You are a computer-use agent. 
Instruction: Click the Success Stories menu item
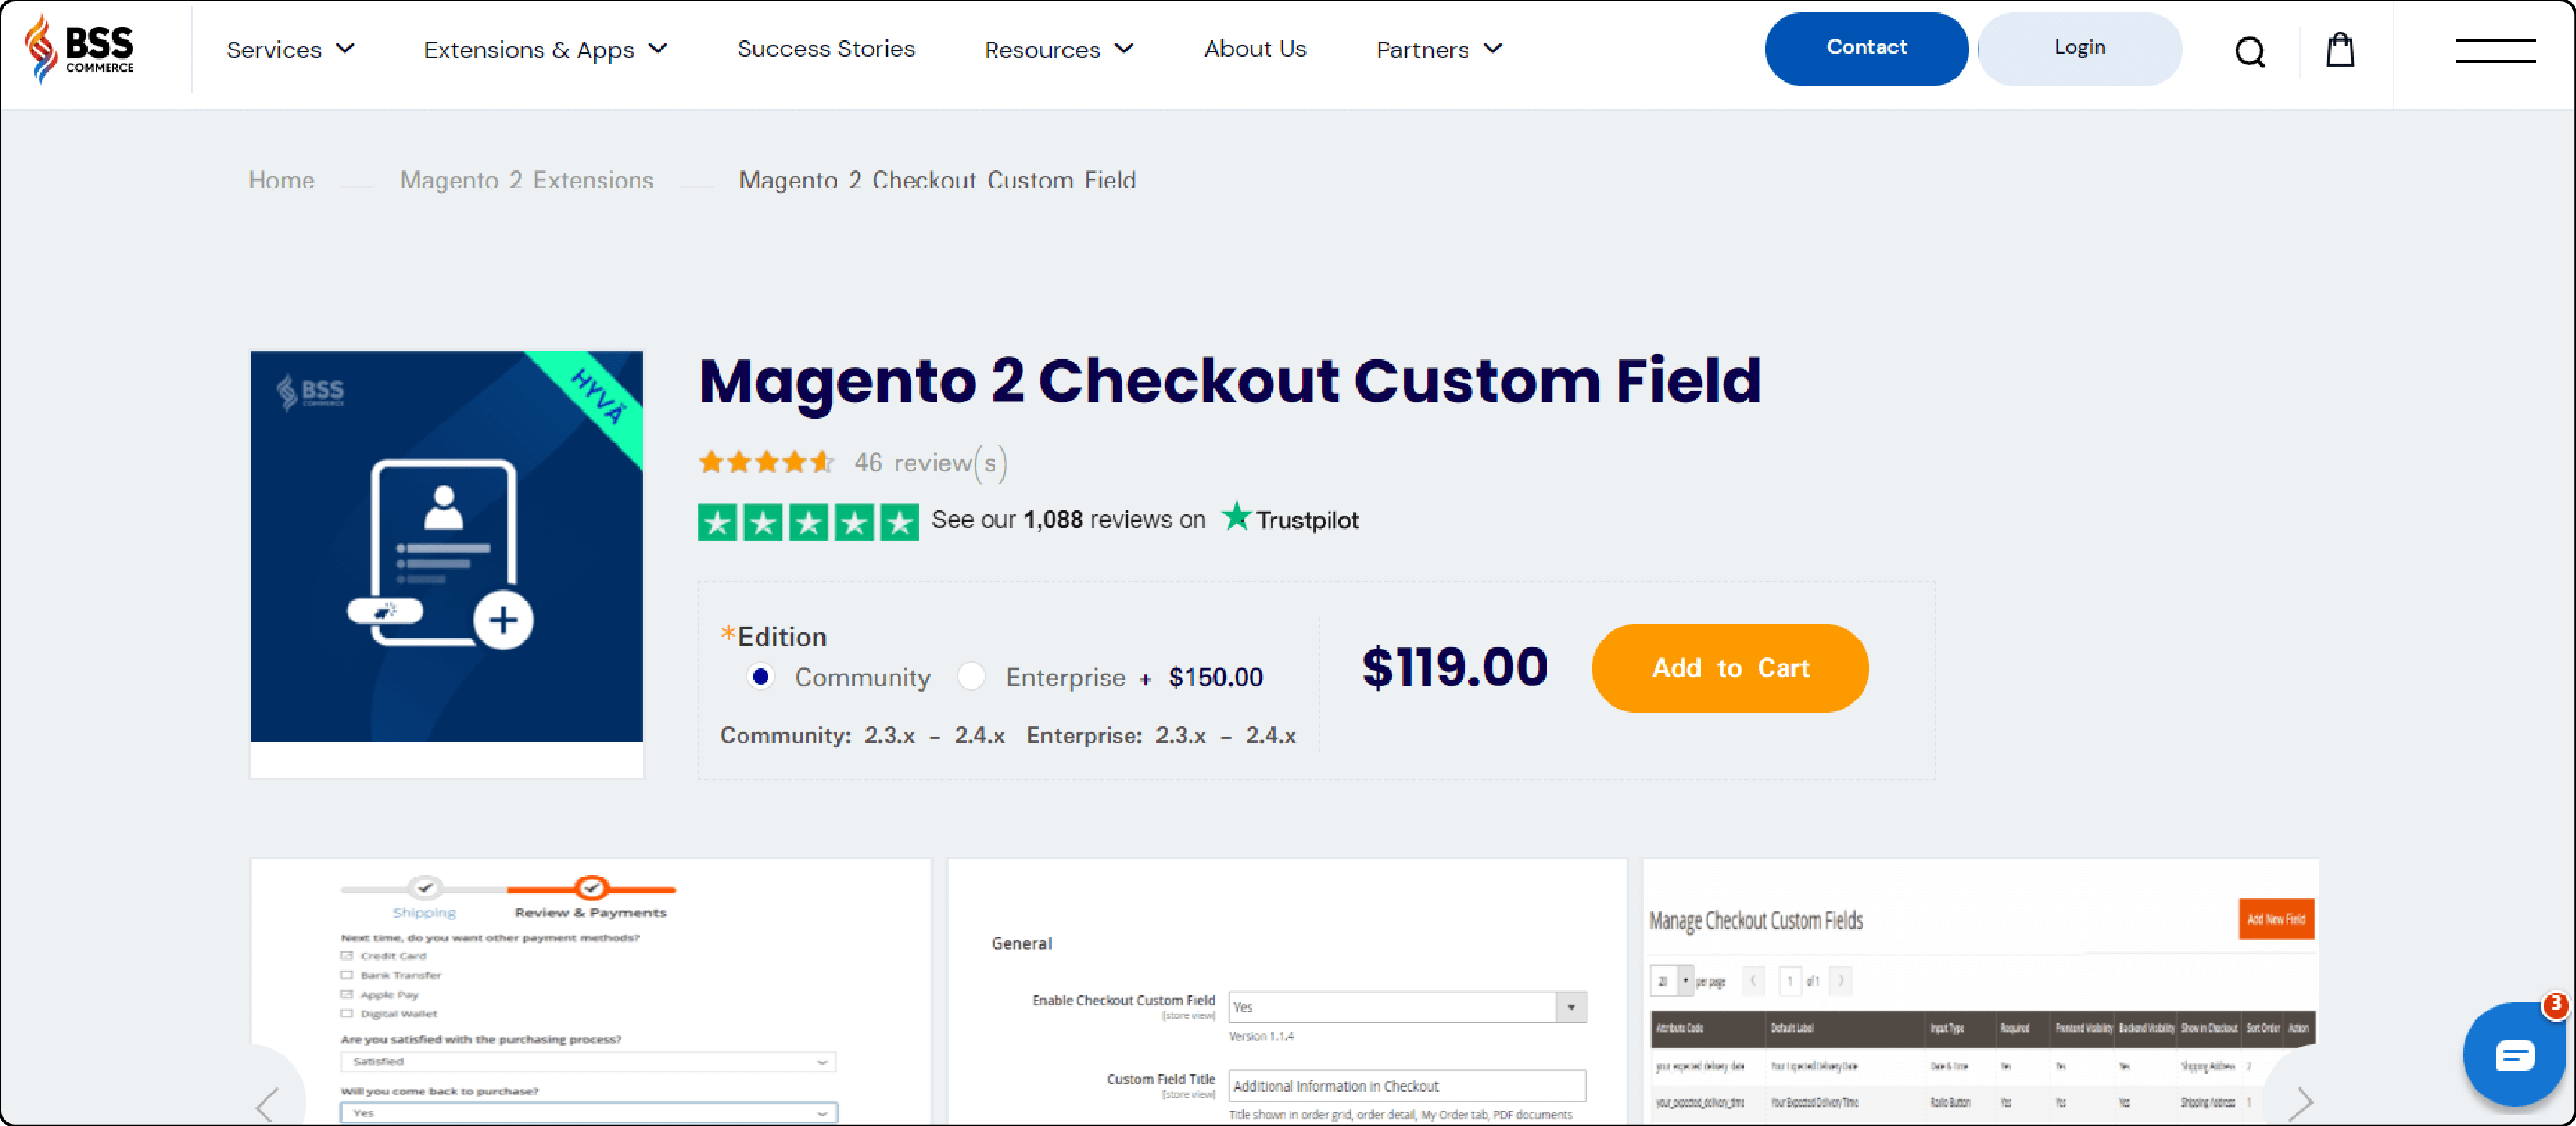tap(827, 47)
